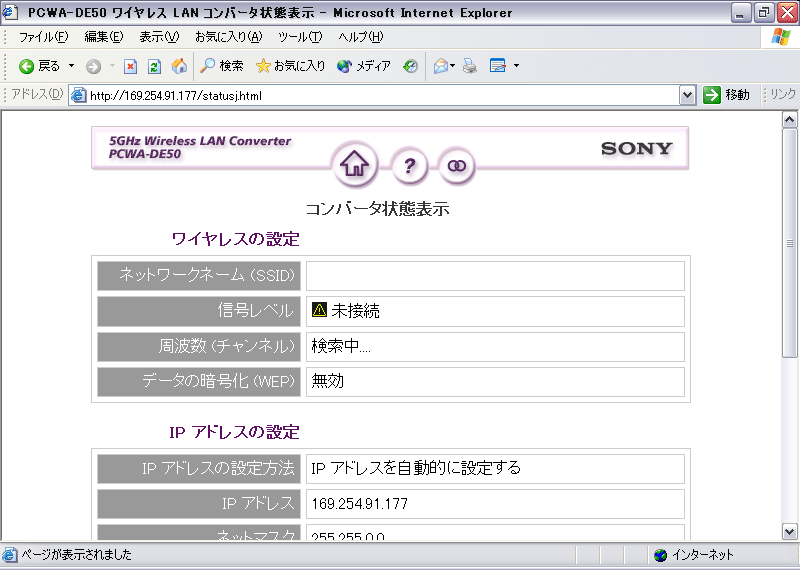The height and width of the screenshot is (570, 800).
Task: Open the forward history dropdown arrow
Action: coord(112,66)
